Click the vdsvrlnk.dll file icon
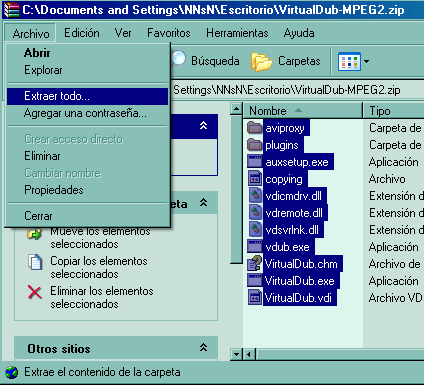The height and width of the screenshot is (385, 424). click(255, 229)
